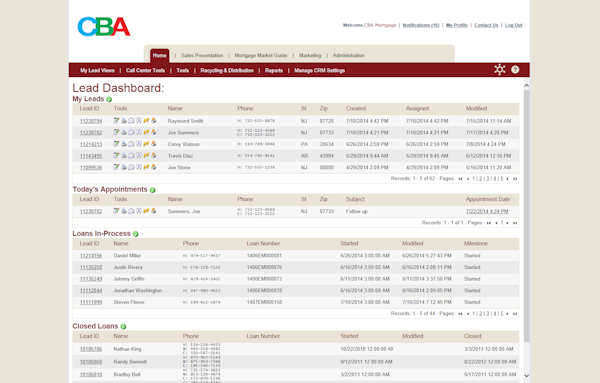Open closed loan lead ID 10106786
Image resolution: width=600 pixels, height=383 pixels.
point(91,349)
